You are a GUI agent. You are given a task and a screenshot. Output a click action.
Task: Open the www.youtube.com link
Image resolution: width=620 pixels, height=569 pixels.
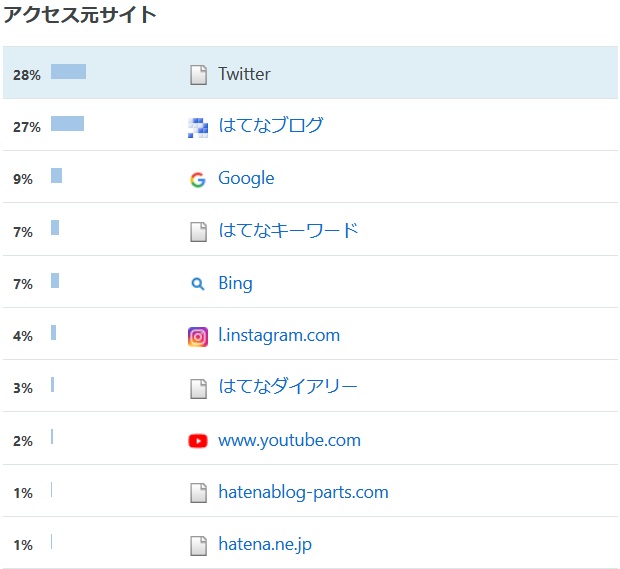pos(289,440)
